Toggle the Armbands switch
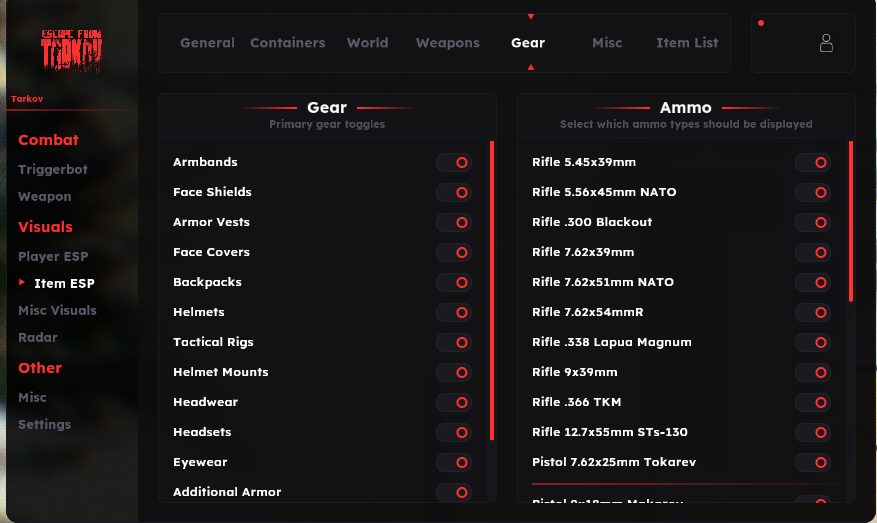The image size is (877, 523). click(x=454, y=162)
